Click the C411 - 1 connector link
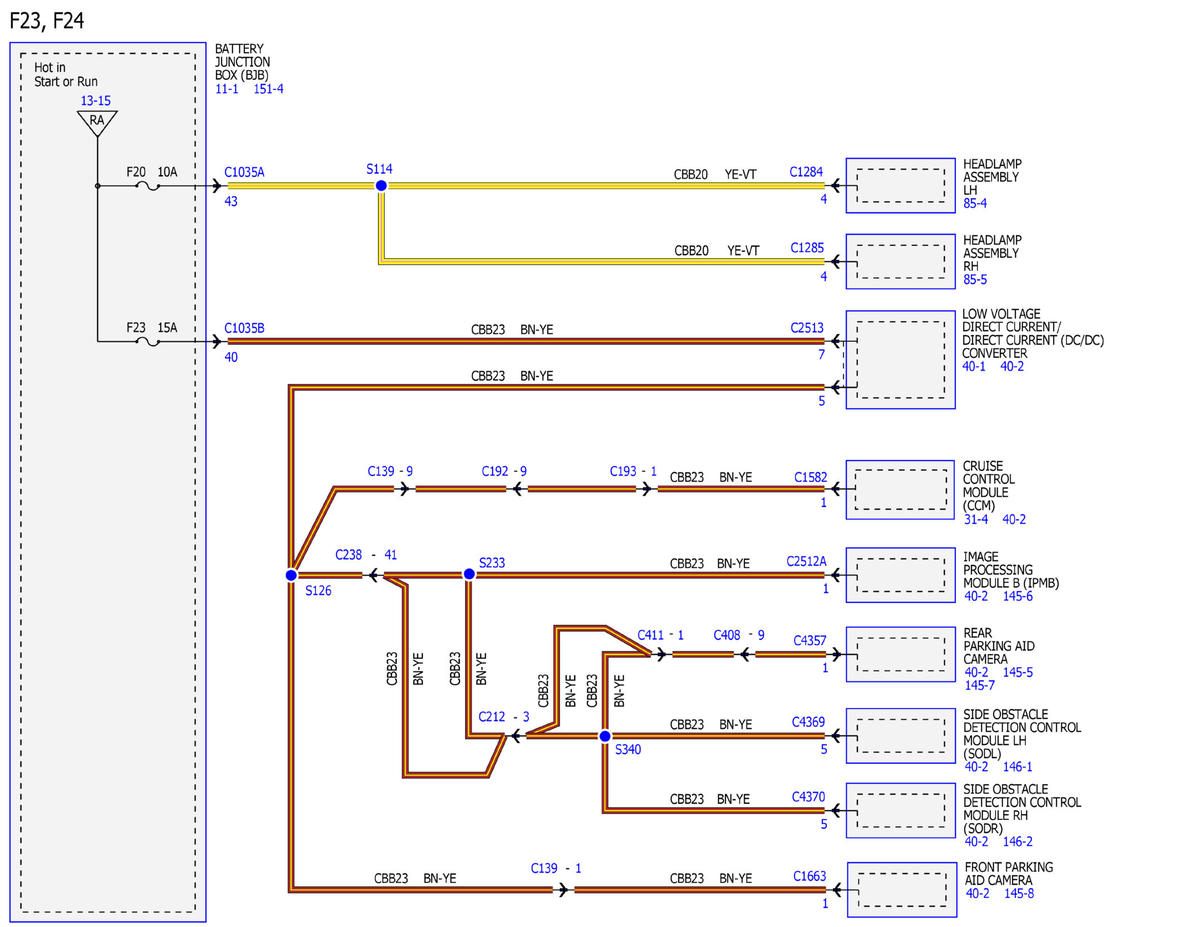This screenshot has height=927, width=1200. 661,635
